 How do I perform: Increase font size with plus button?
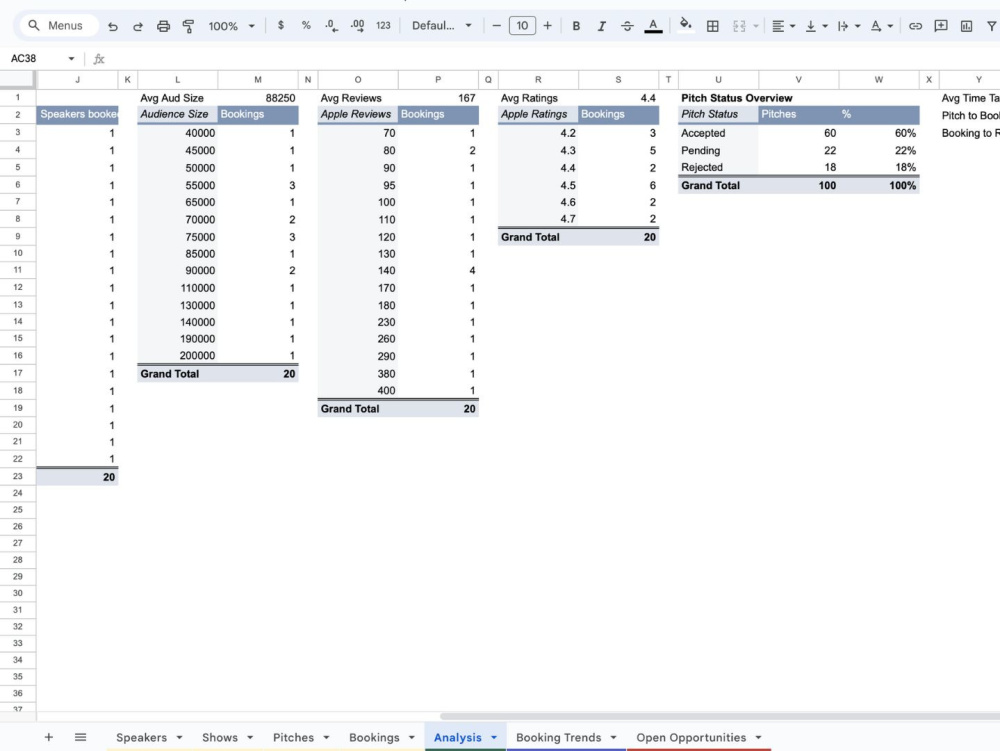547,26
